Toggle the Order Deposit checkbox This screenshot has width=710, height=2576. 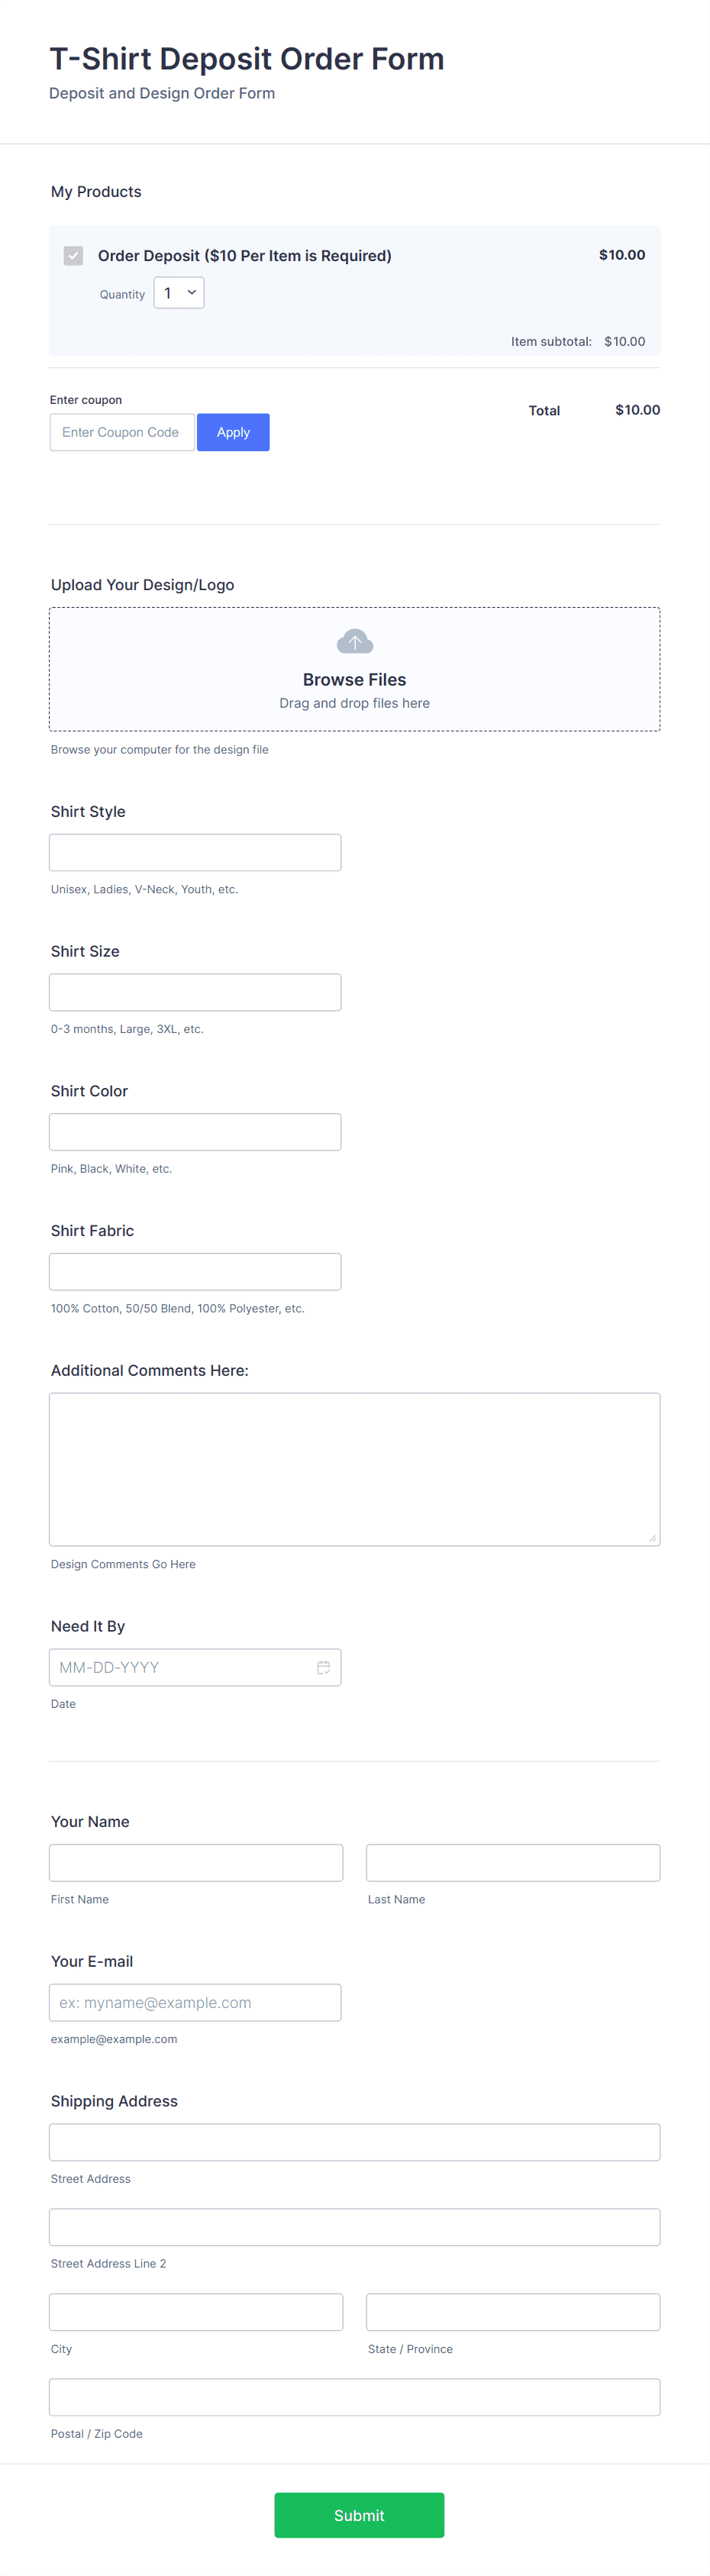pyautogui.click(x=72, y=256)
